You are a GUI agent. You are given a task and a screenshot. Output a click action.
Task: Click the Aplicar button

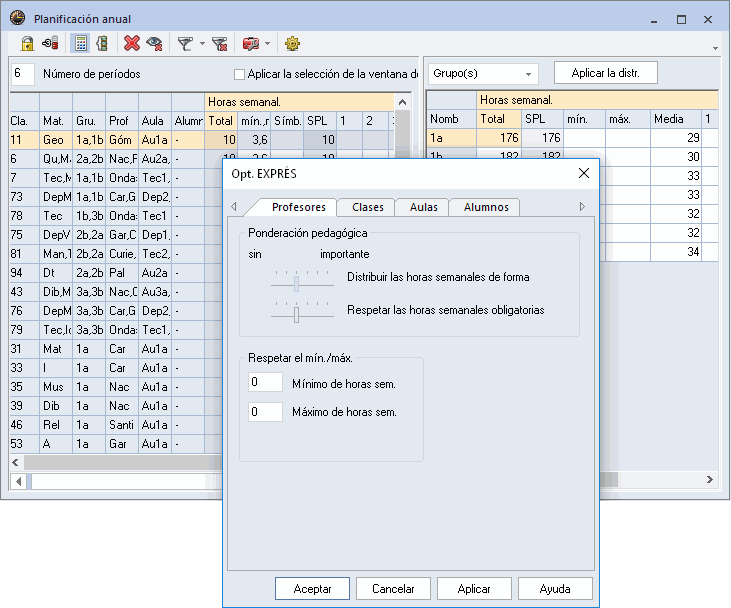474,588
